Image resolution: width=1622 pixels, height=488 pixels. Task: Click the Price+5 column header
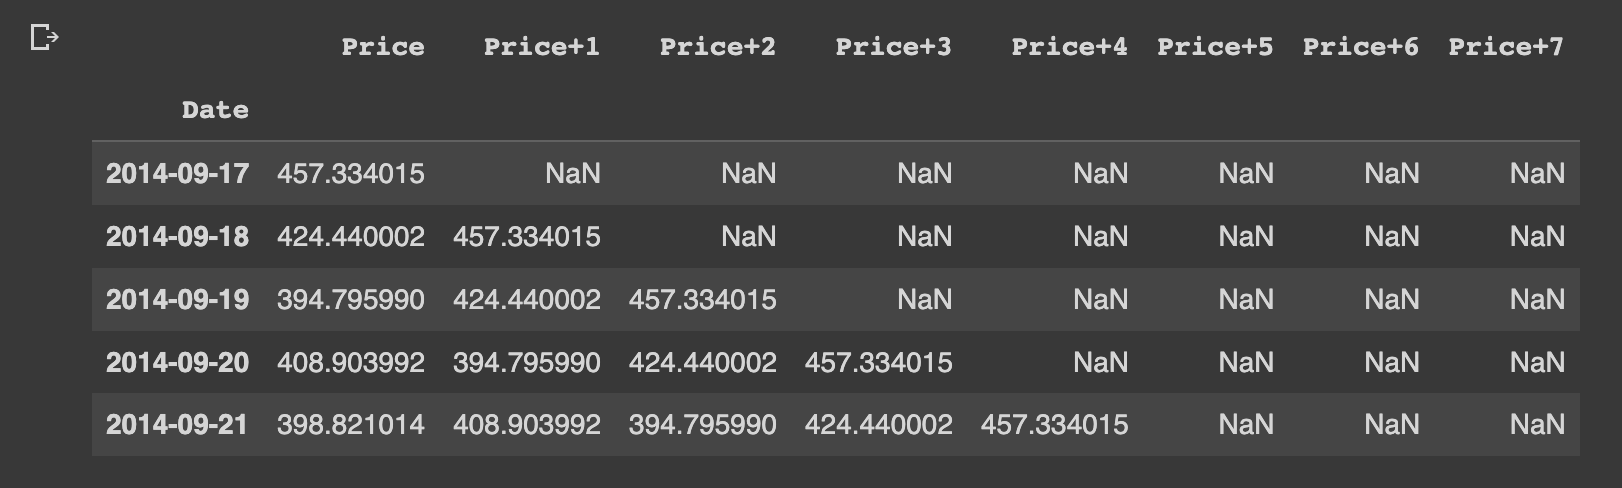pos(1215,46)
